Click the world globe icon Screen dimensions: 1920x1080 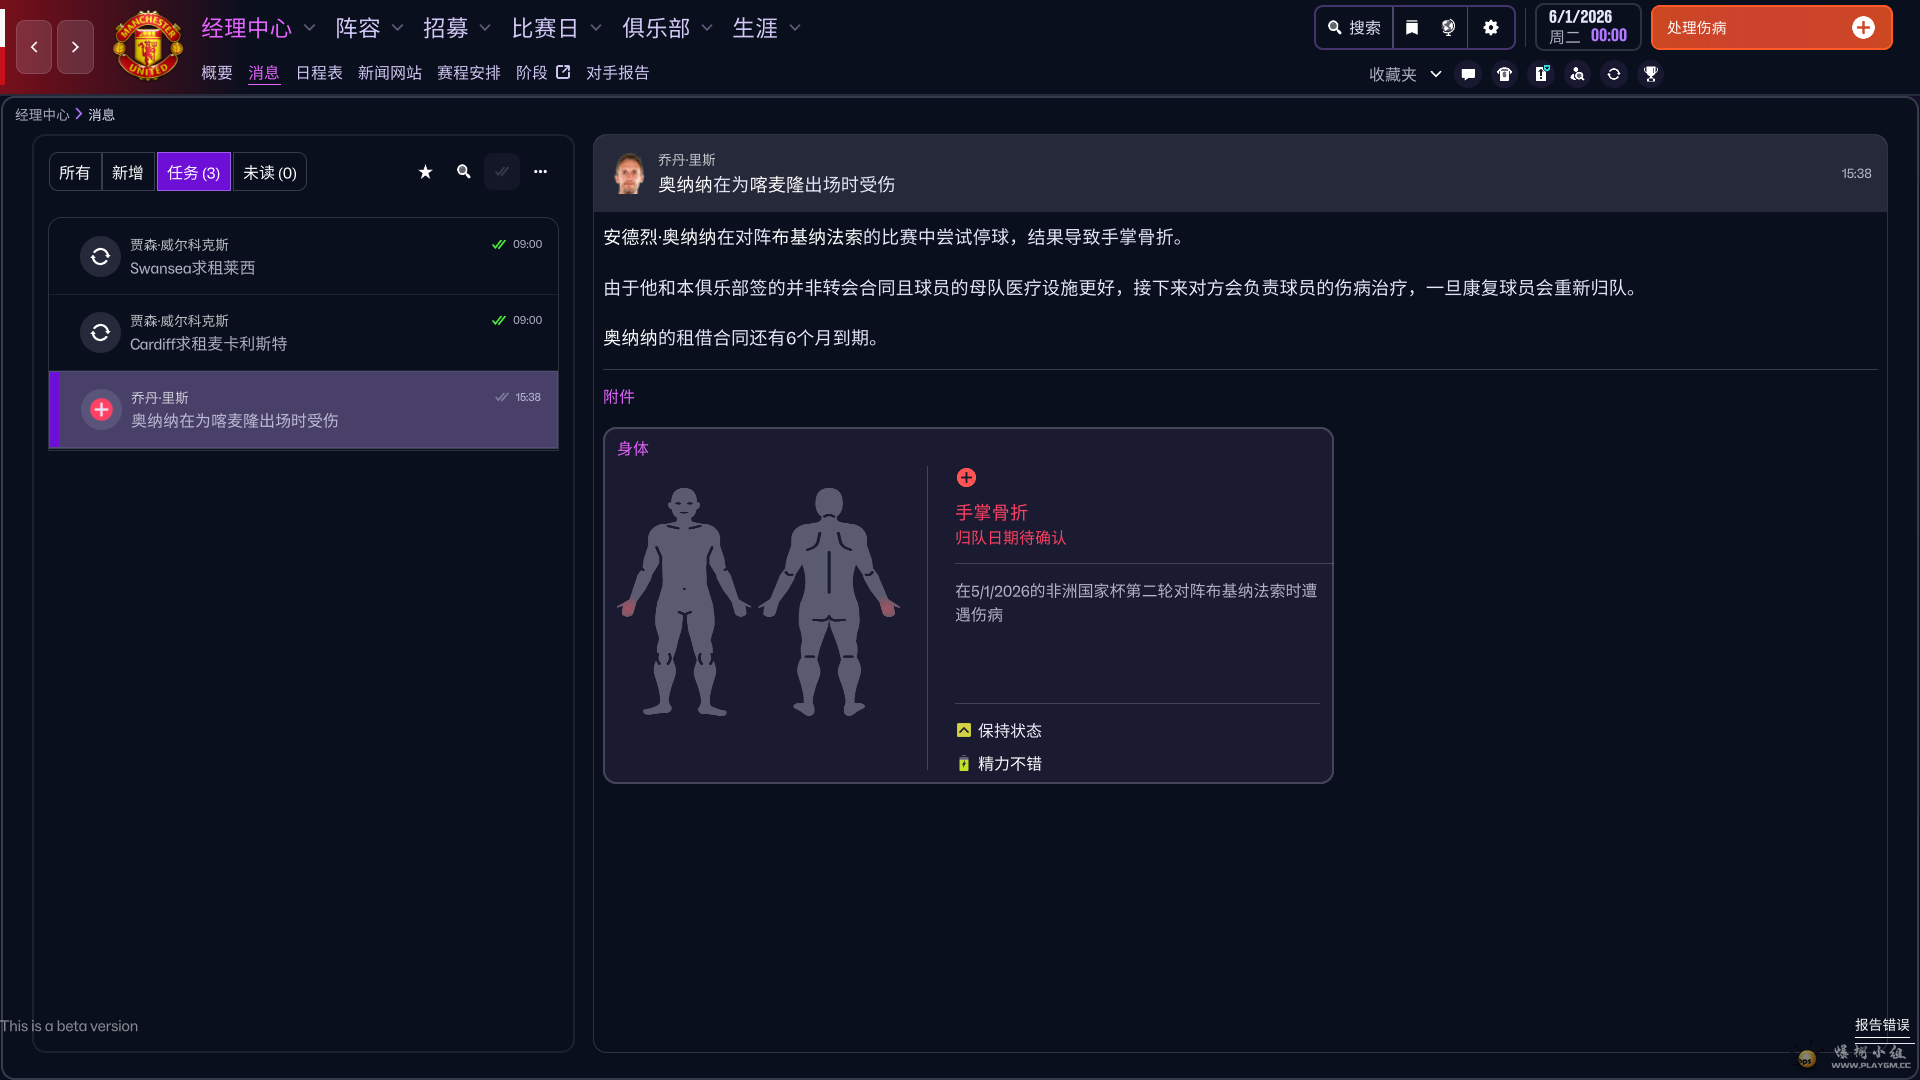(1448, 28)
